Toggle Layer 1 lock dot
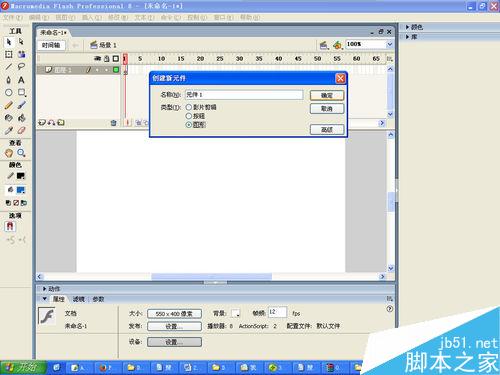The height and width of the screenshot is (375, 500). 107,70
